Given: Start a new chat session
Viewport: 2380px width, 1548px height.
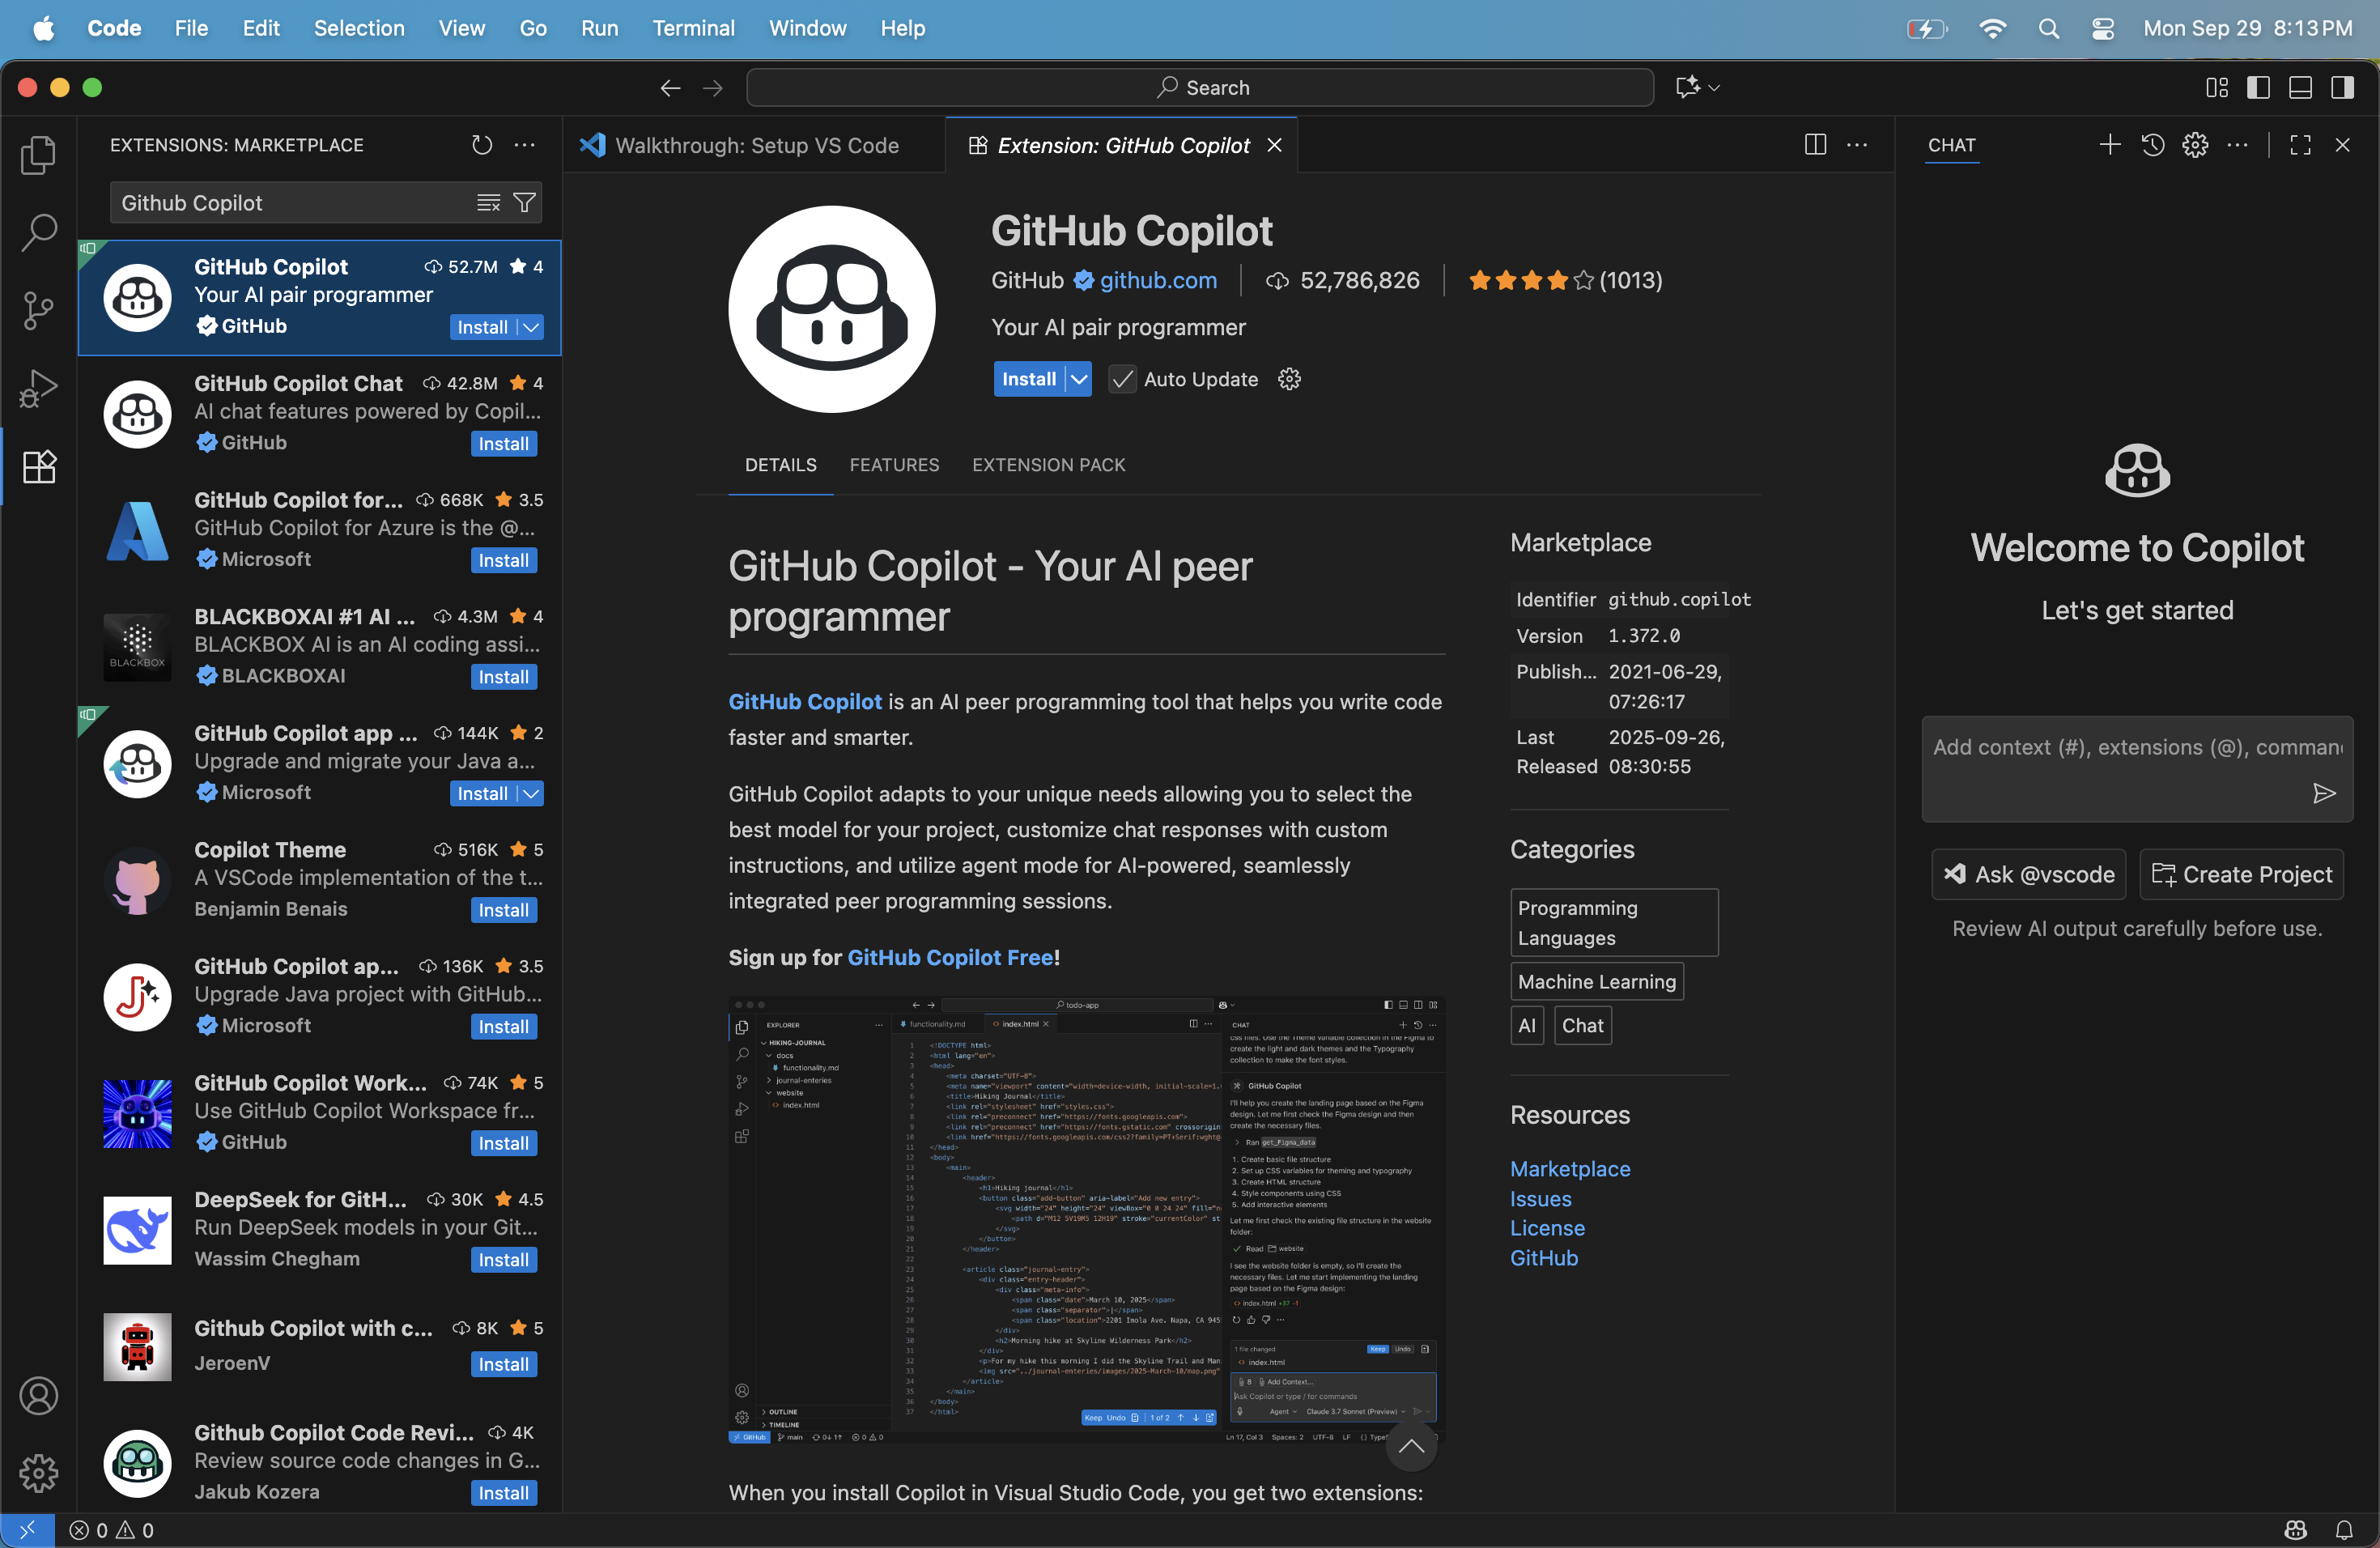Looking at the screenshot, I should point(2110,145).
